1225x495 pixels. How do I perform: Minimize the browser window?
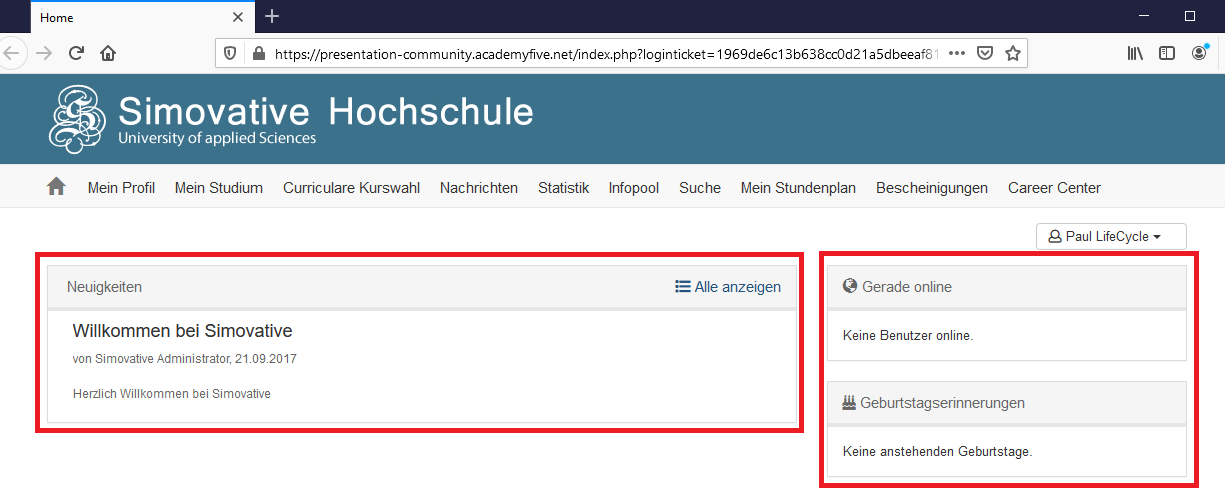tap(1144, 16)
